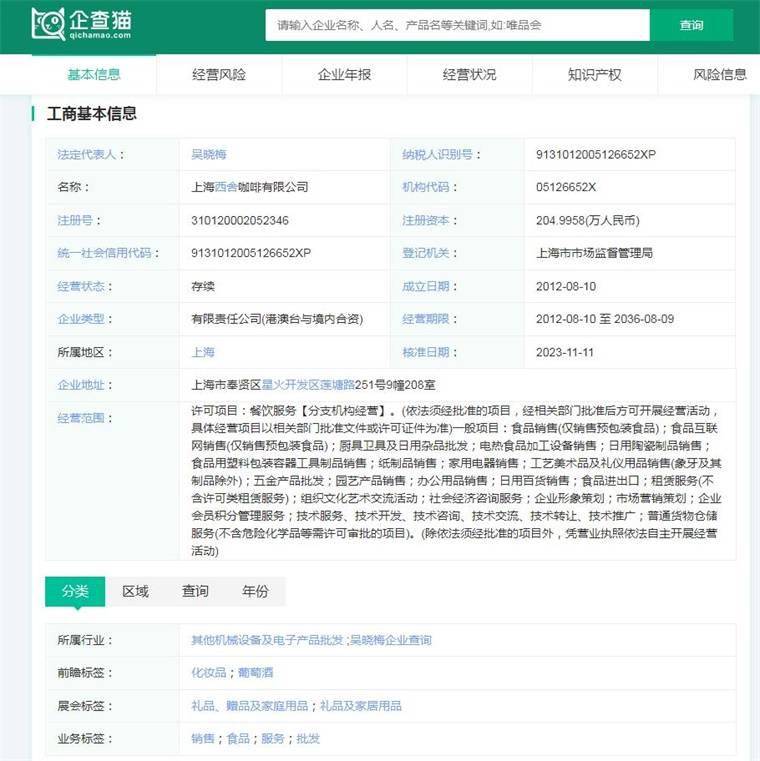Screen dimensions: 760x761
Task: Click the 吴晓梅企业查询 link
Action: (391, 640)
